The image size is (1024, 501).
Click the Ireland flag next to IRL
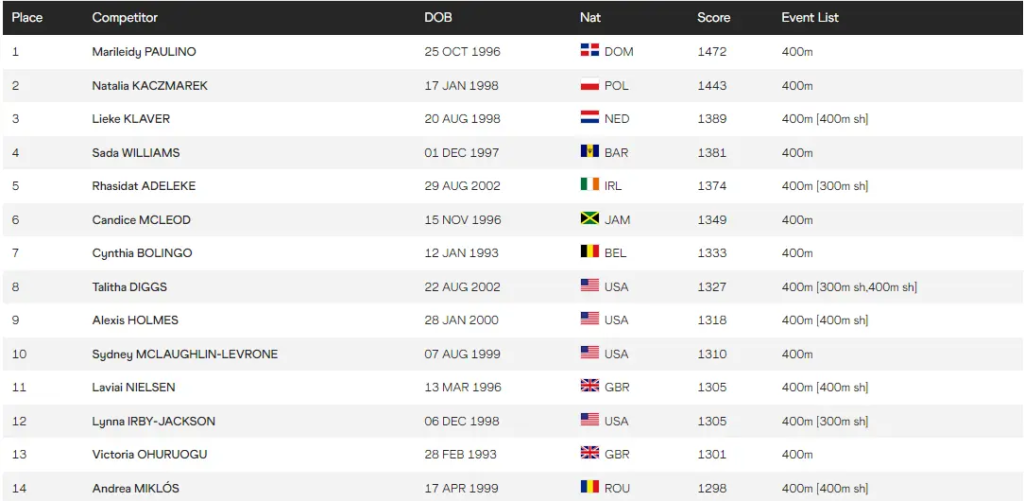tap(590, 185)
